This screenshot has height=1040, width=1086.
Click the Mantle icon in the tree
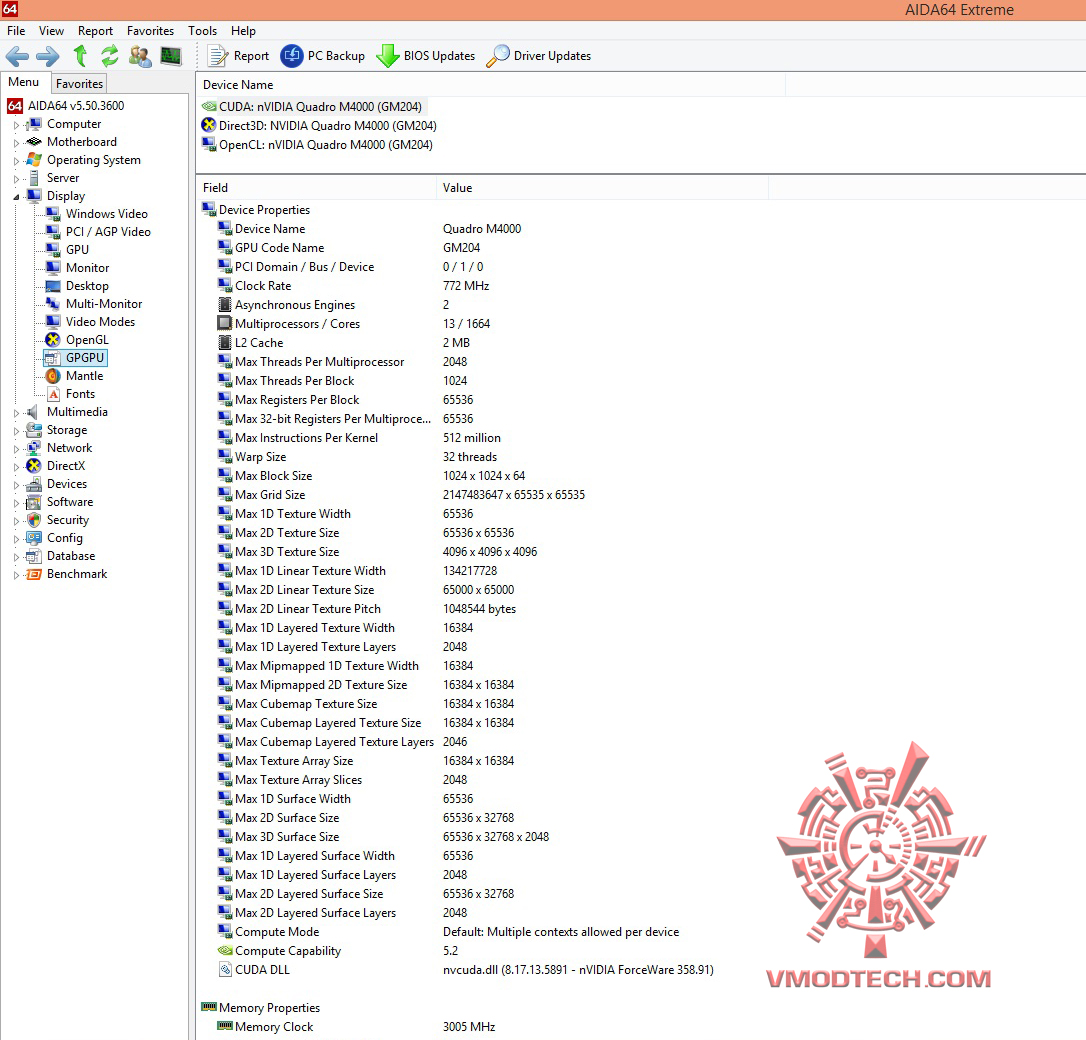[x=53, y=376]
